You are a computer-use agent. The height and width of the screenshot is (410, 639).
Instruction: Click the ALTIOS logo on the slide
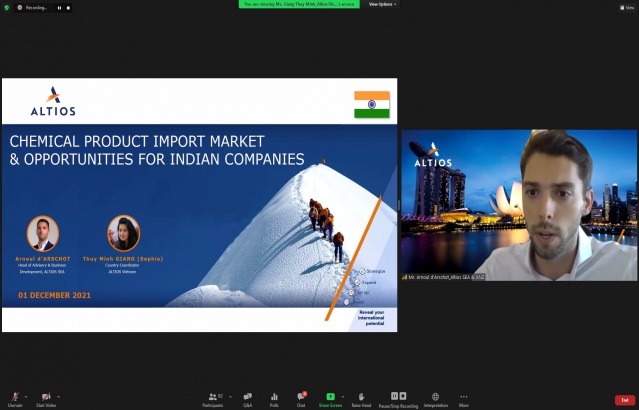[53, 101]
